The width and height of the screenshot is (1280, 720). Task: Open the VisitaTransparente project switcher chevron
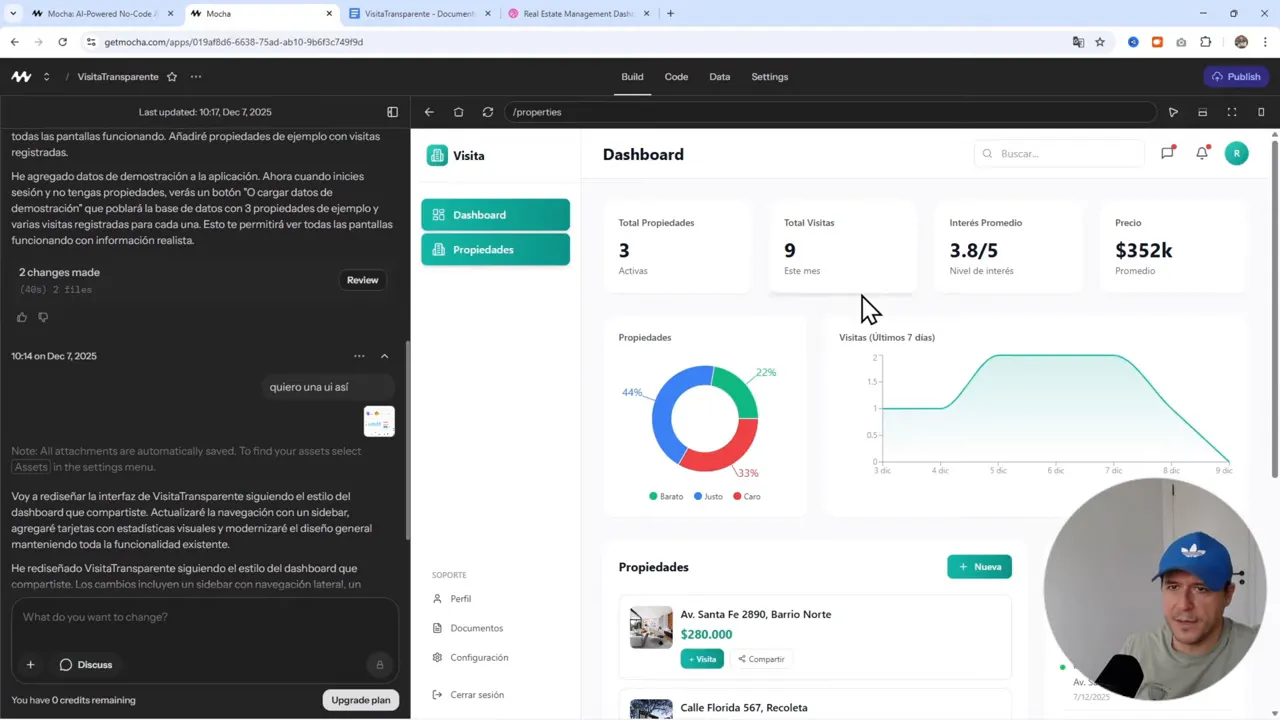coord(46,76)
